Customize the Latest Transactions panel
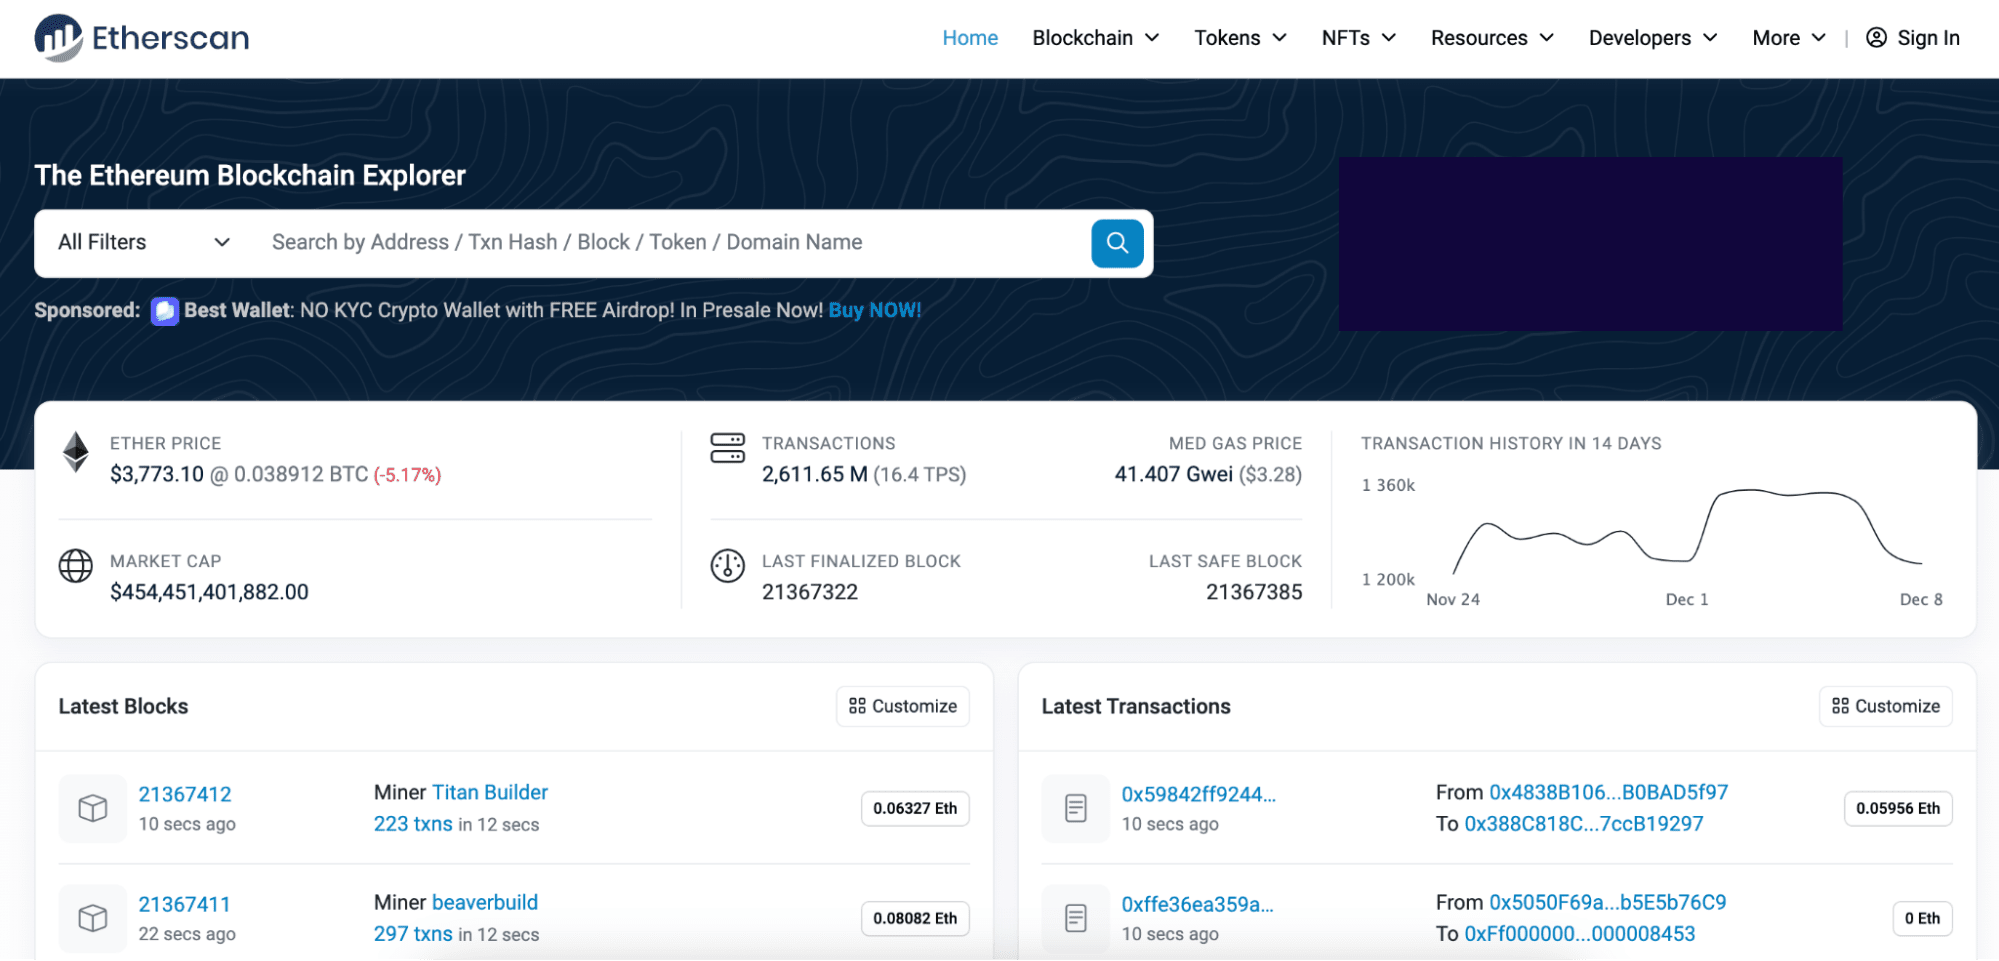The height and width of the screenshot is (961, 1999). 1886,707
